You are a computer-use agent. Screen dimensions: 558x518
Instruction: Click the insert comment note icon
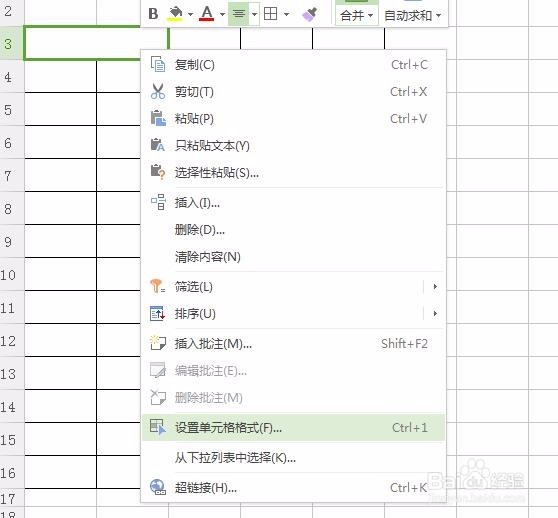[158, 343]
